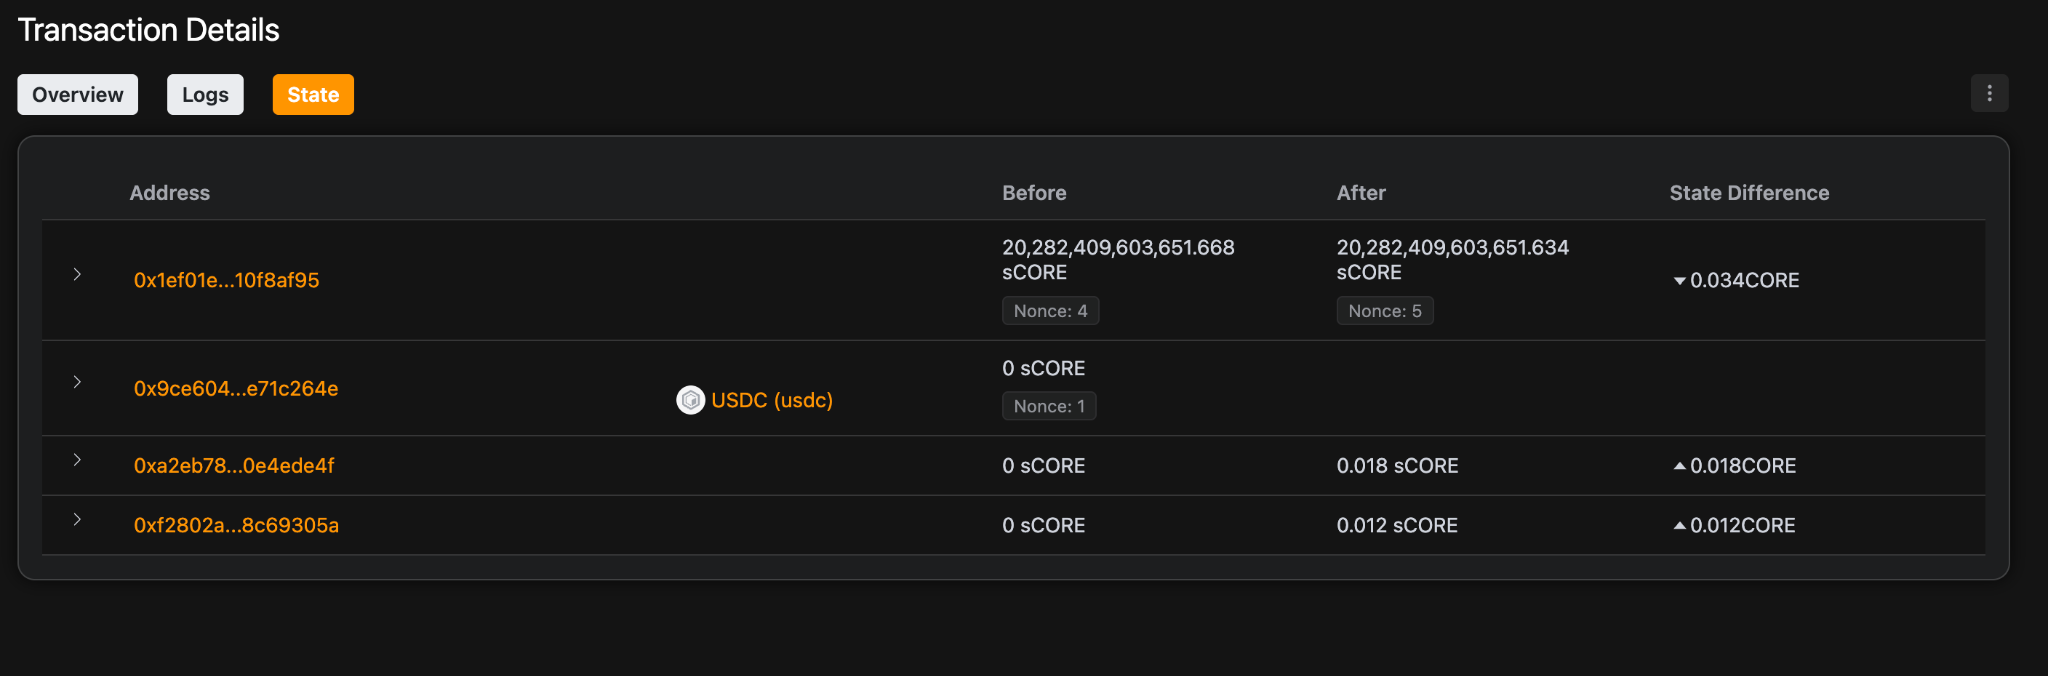Screen dimensions: 2048x676
Task: Click the 0.012CORE state difference value
Action: [1735, 526]
